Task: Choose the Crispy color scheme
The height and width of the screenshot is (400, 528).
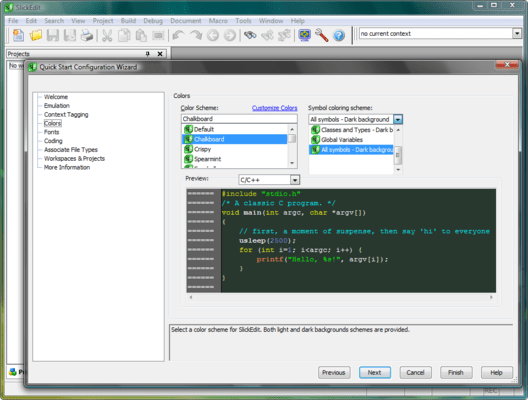Action: pos(234,149)
